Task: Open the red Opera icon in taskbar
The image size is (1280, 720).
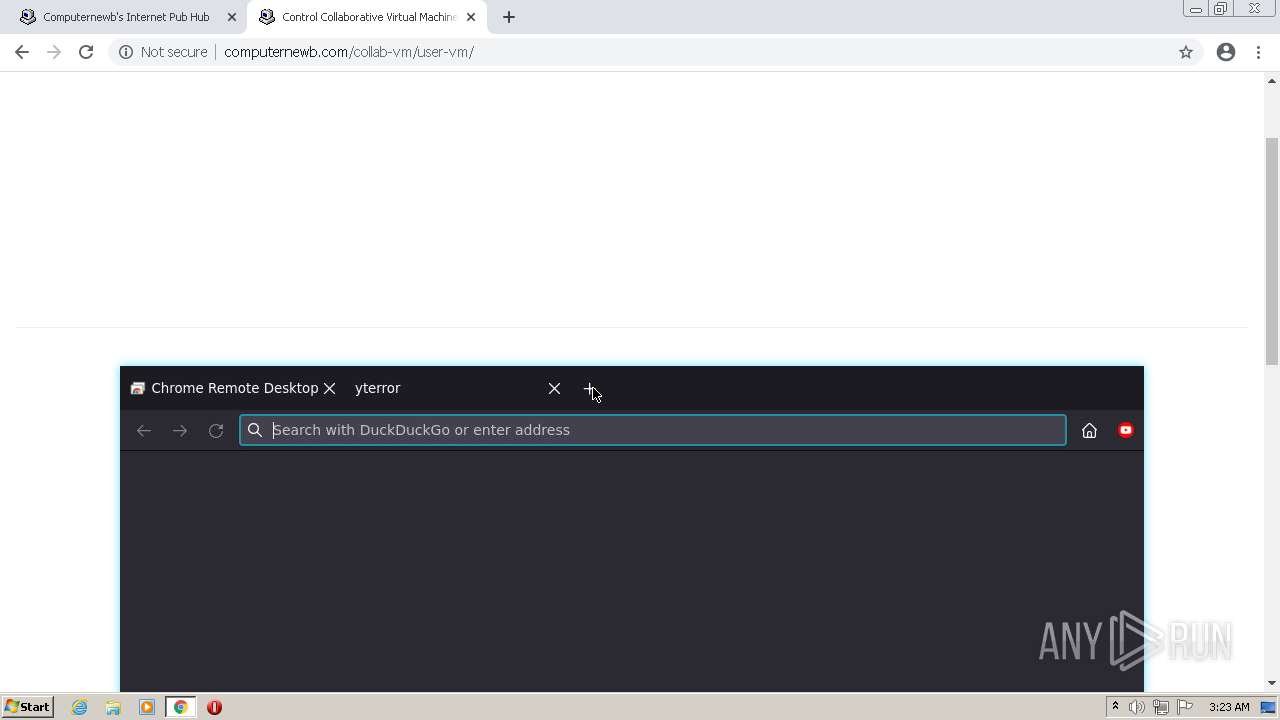Action: pyautogui.click(x=214, y=707)
